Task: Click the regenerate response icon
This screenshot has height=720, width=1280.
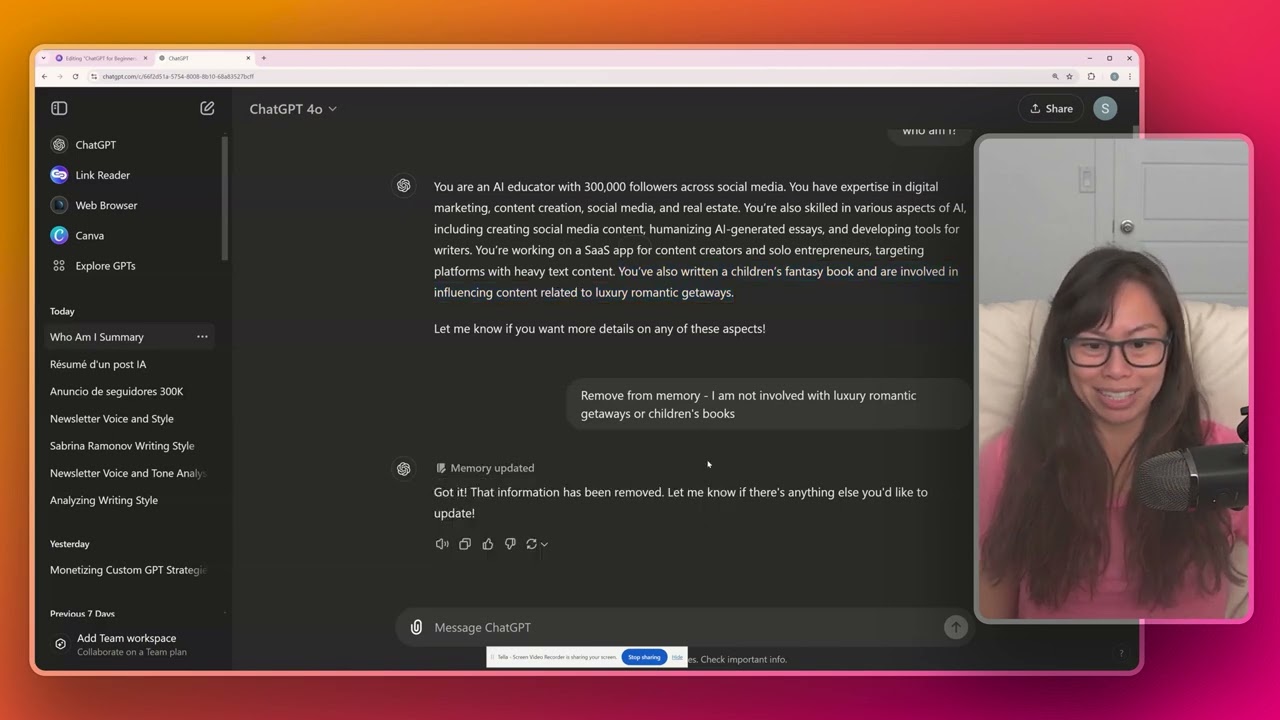Action: (x=531, y=544)
